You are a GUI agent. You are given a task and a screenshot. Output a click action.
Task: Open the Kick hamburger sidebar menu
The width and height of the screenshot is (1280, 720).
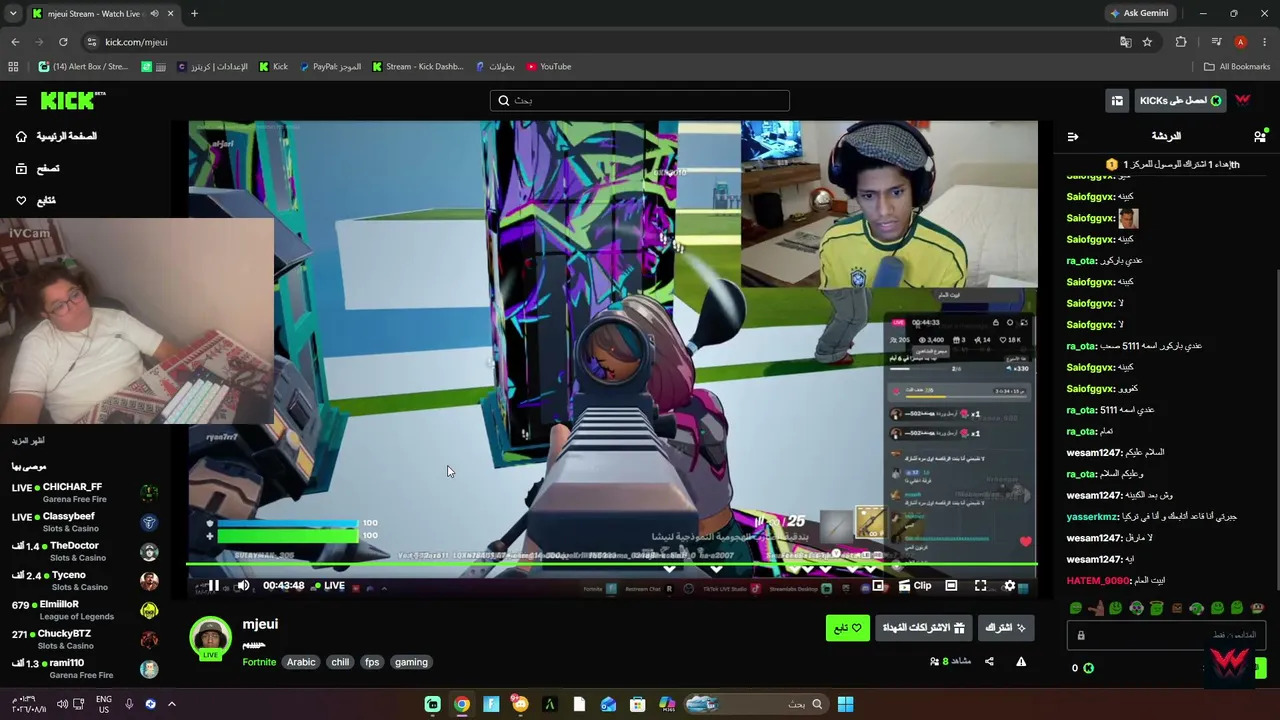pos(21,100)
